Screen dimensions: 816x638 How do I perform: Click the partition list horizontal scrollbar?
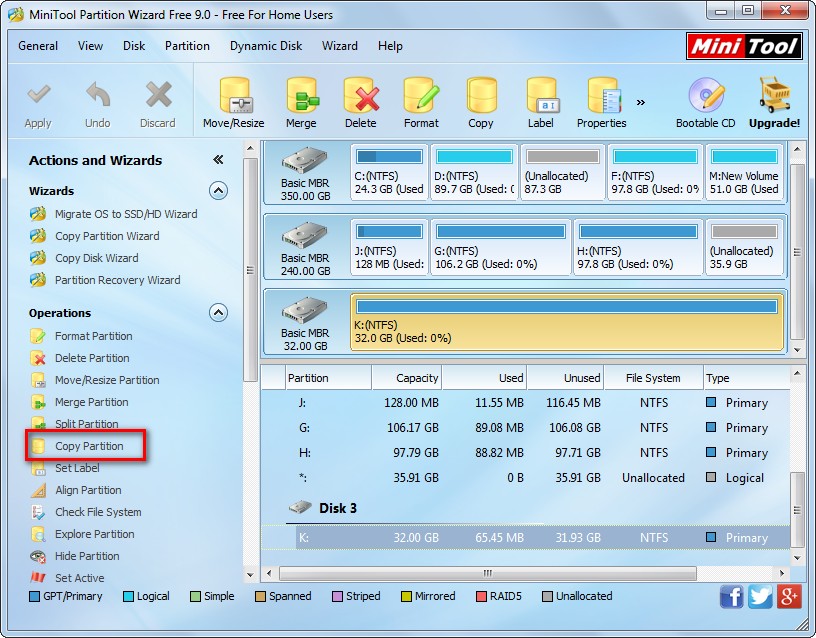(x=488, y=573)
